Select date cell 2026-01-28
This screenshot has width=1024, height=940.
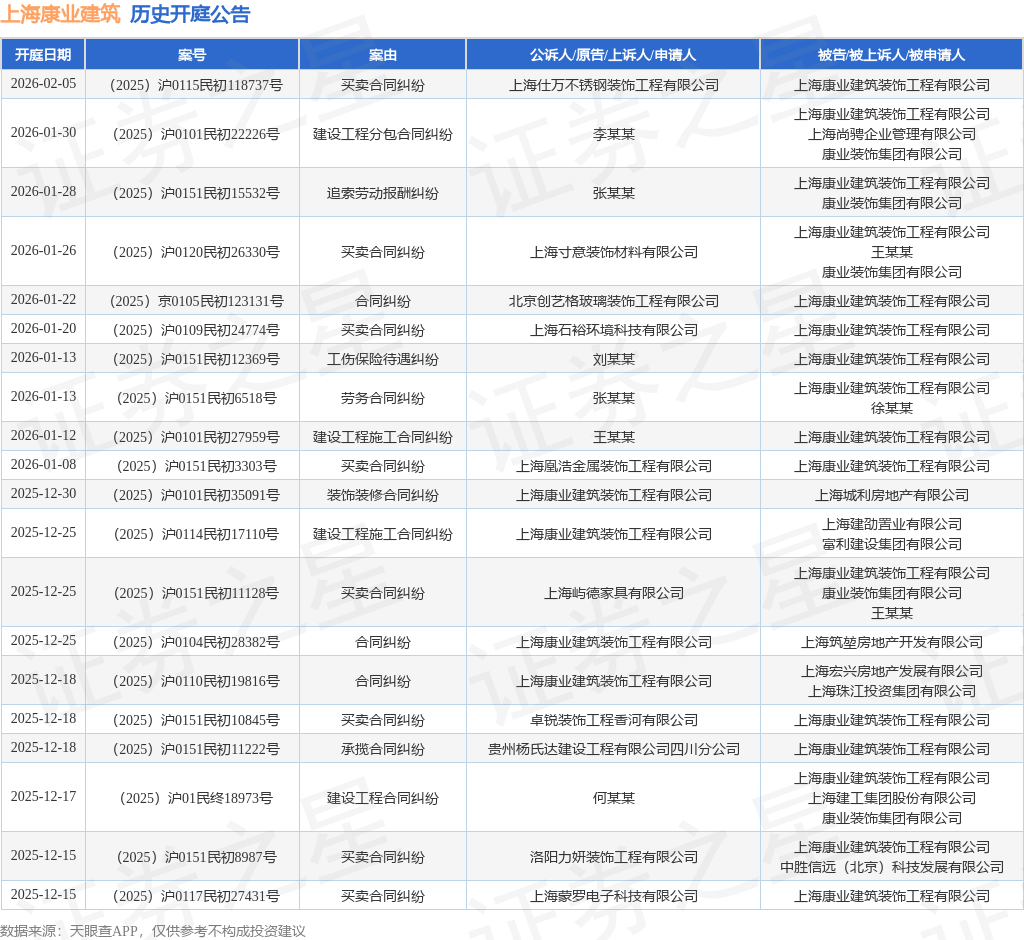tap(43, 191)
